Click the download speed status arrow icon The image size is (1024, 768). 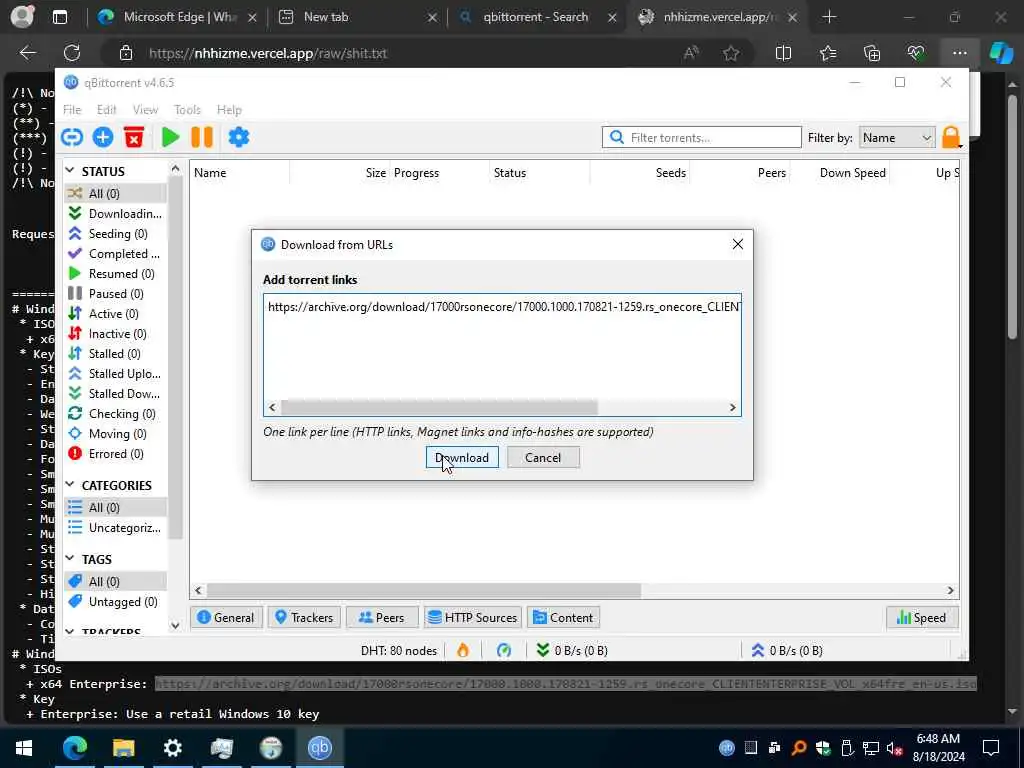(542, 650)
